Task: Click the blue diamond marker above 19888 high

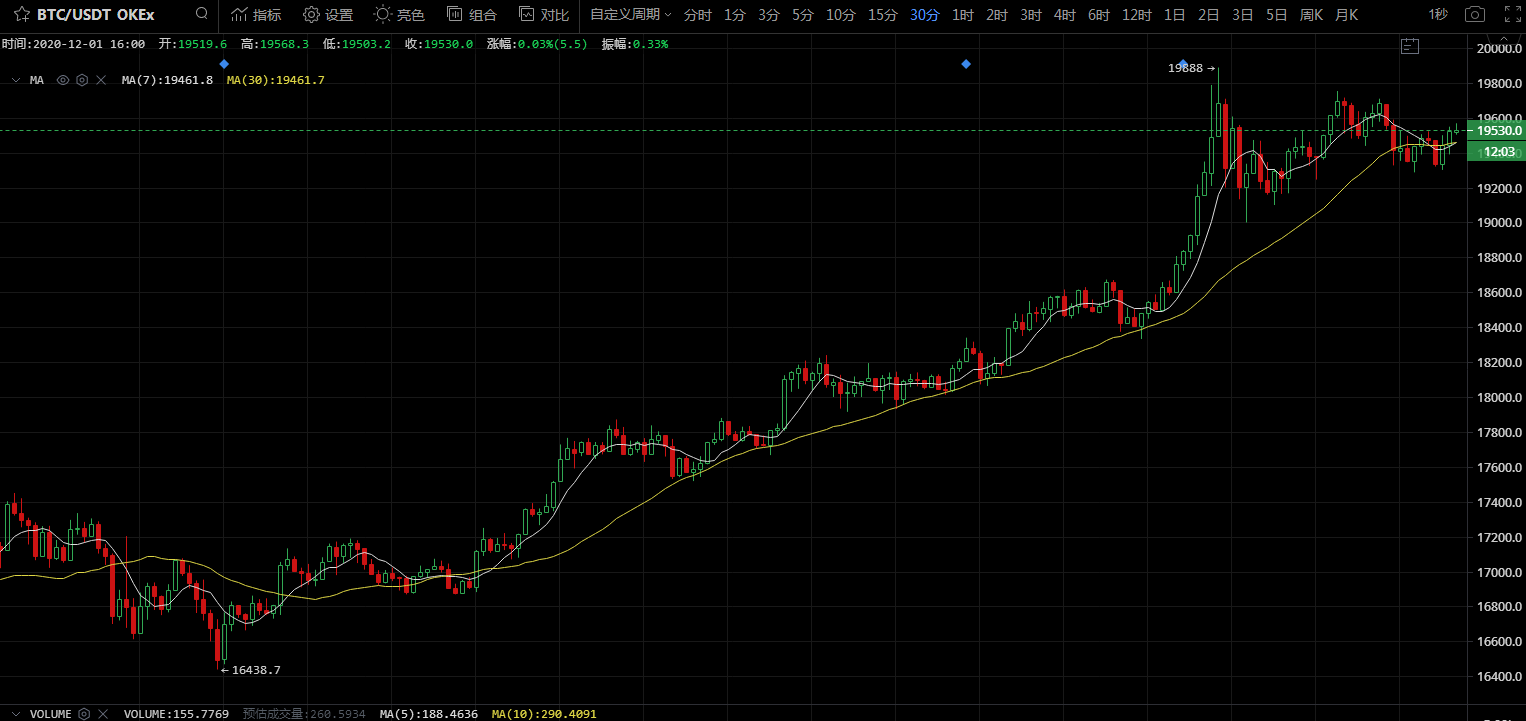Action: click(1182, 64)
